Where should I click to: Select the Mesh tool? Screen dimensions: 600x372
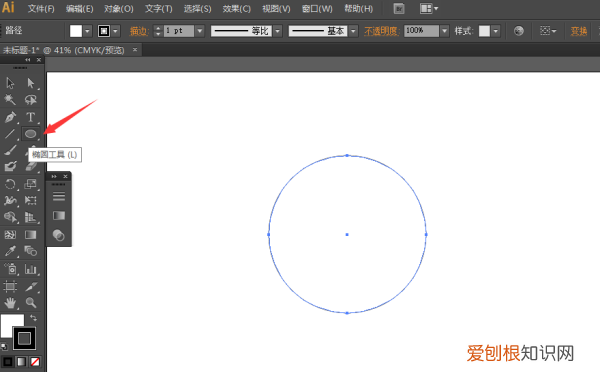tap(10, 235)
